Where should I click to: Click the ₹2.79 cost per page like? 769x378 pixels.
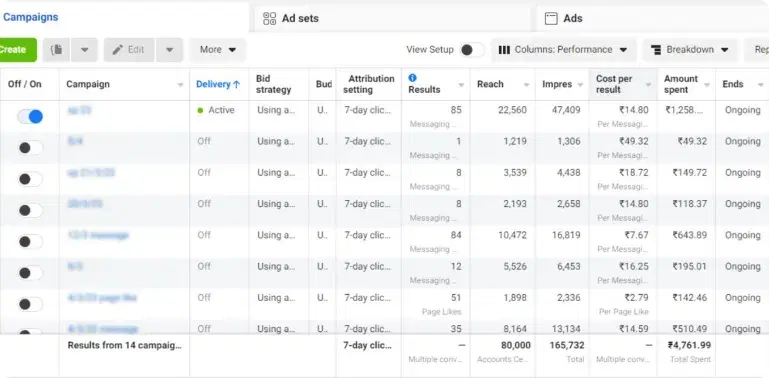[x=636, y=298]
